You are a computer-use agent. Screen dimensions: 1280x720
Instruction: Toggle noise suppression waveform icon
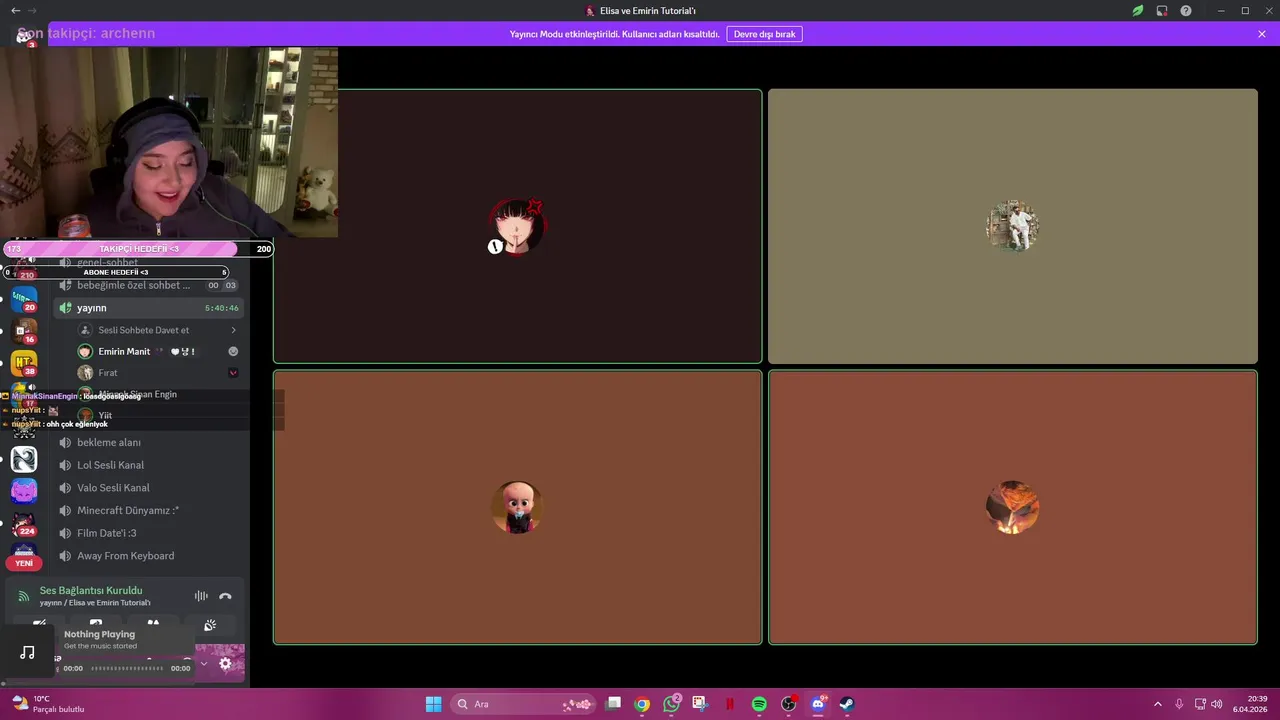coord(201,596)
